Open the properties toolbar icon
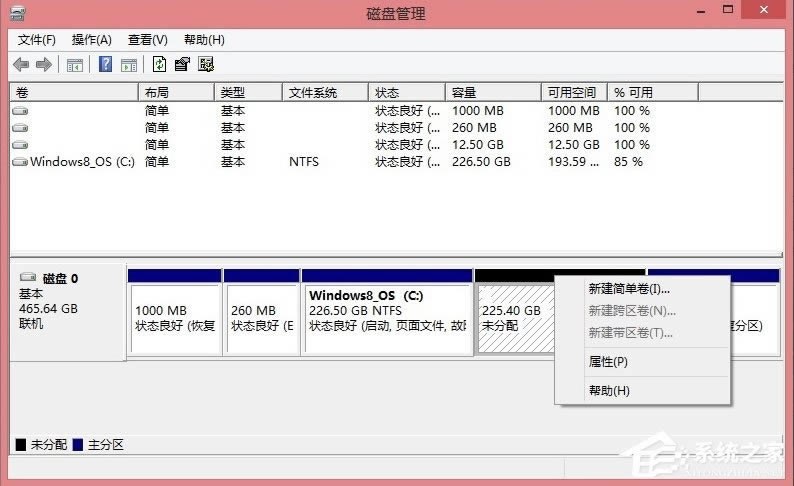 [x=182, y=64]
